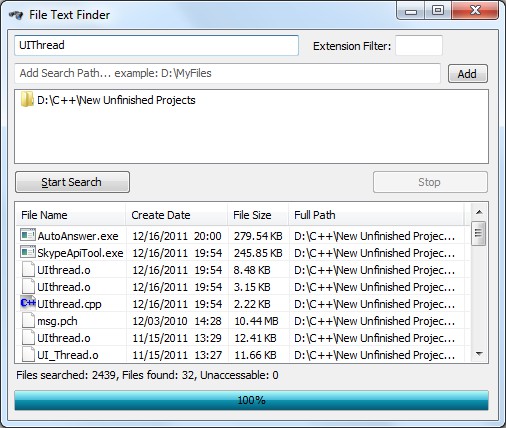Click the search text field containing UIThread
Image resolution: width=506 pixels, height=428 pixels.
(156, 45)
